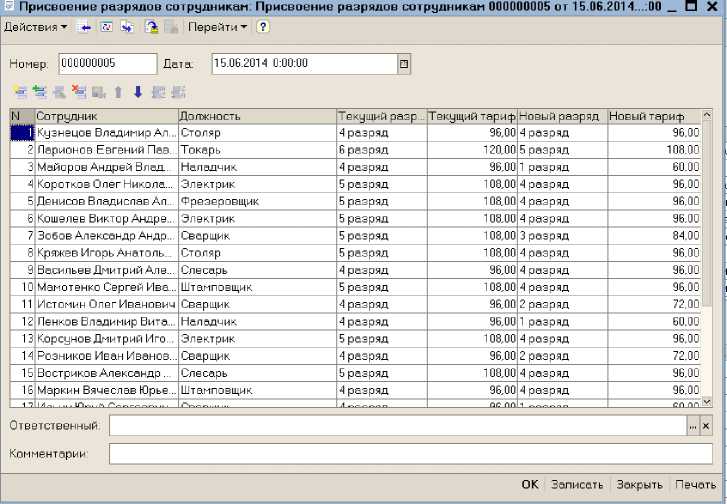Click the Печать button
This screenshot has width=727, height=504.
(x=695, y=485)
